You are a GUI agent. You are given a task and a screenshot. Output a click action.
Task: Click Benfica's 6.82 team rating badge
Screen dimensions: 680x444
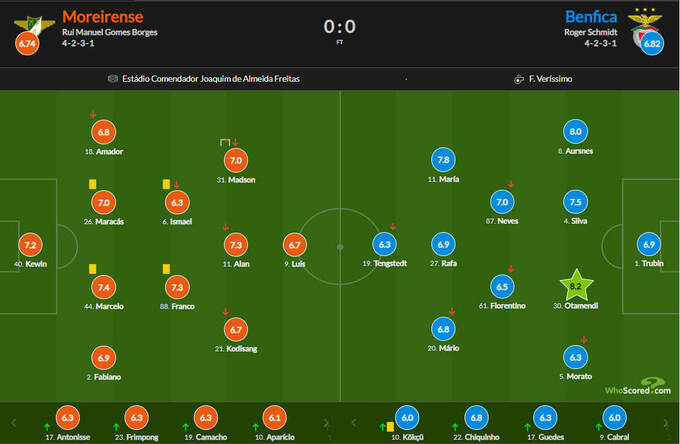click(652, 45)
